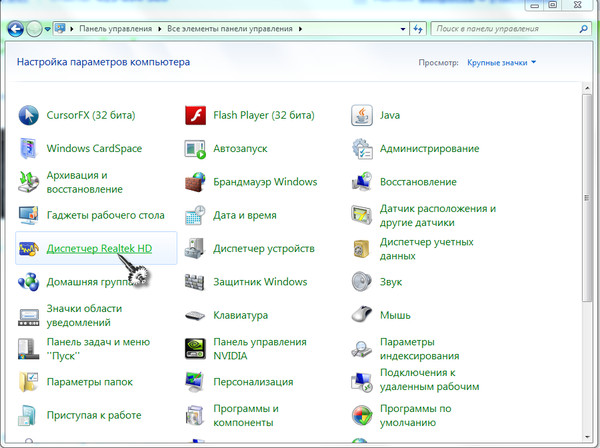Expand the chevron before Панель управления breadcrumb
600x448 pixels.
[72, 29]
